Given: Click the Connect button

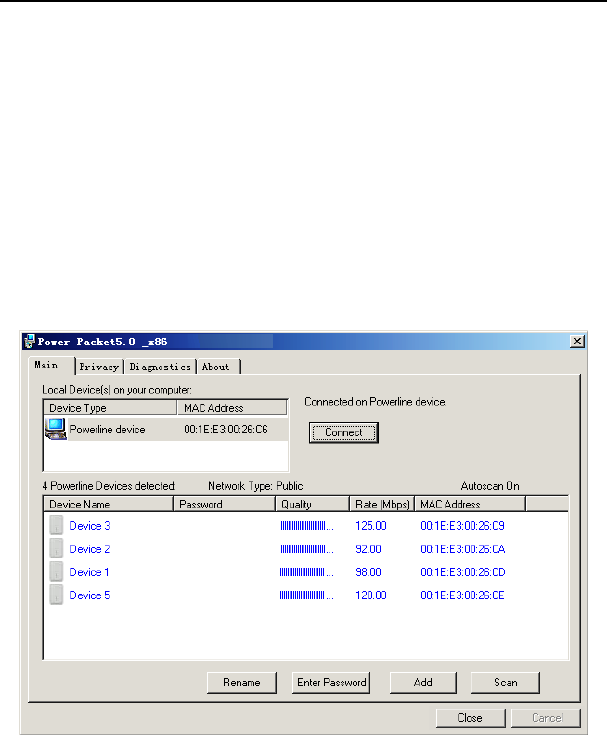Looking at the screenshot, I should 344,432.
